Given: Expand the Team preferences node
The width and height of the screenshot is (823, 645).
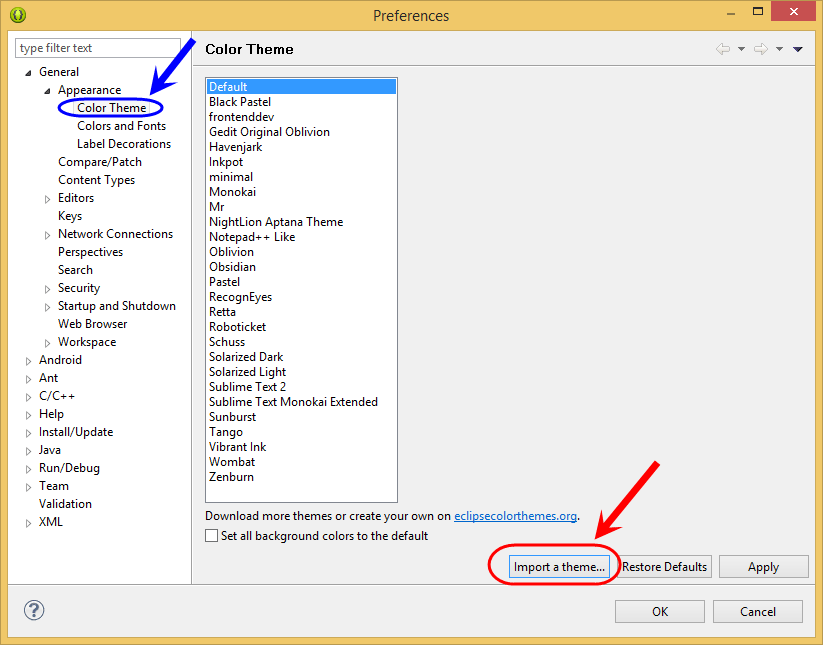Looking at the screenshot, I should 28,487.
